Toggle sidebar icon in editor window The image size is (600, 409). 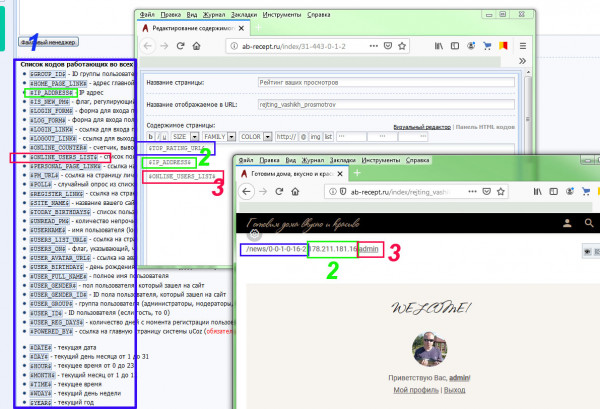pyautogui.click(x=455, y=46)
